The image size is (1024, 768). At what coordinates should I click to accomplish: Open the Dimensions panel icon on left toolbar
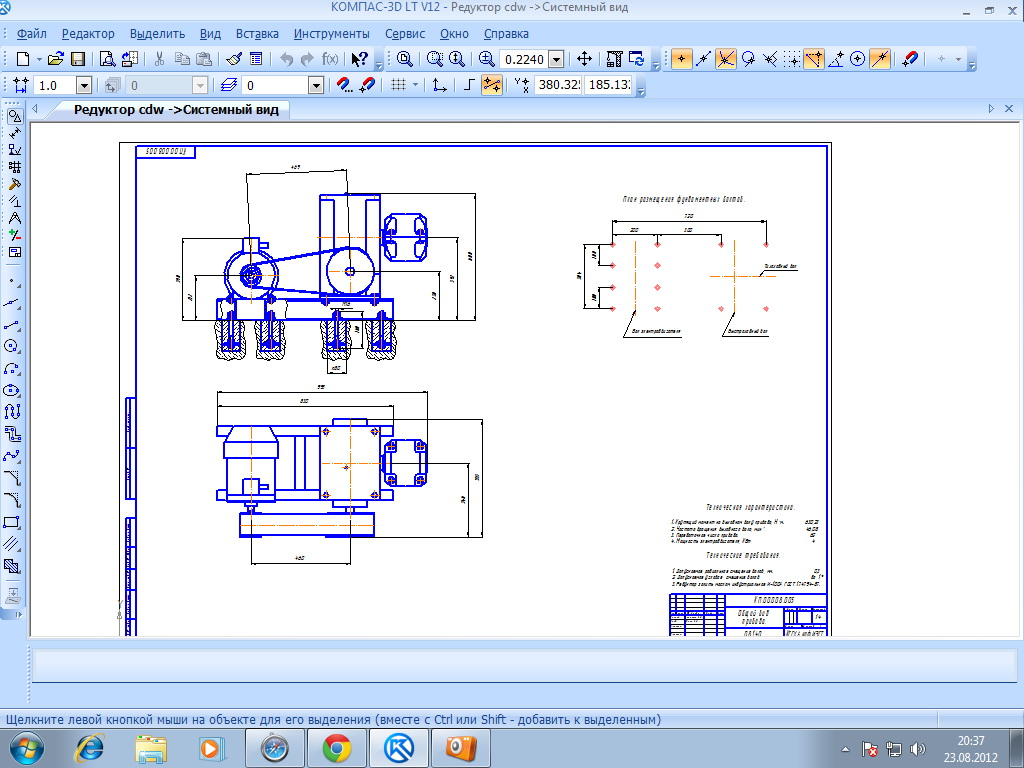pyautogui.click(x=14, y=133)
